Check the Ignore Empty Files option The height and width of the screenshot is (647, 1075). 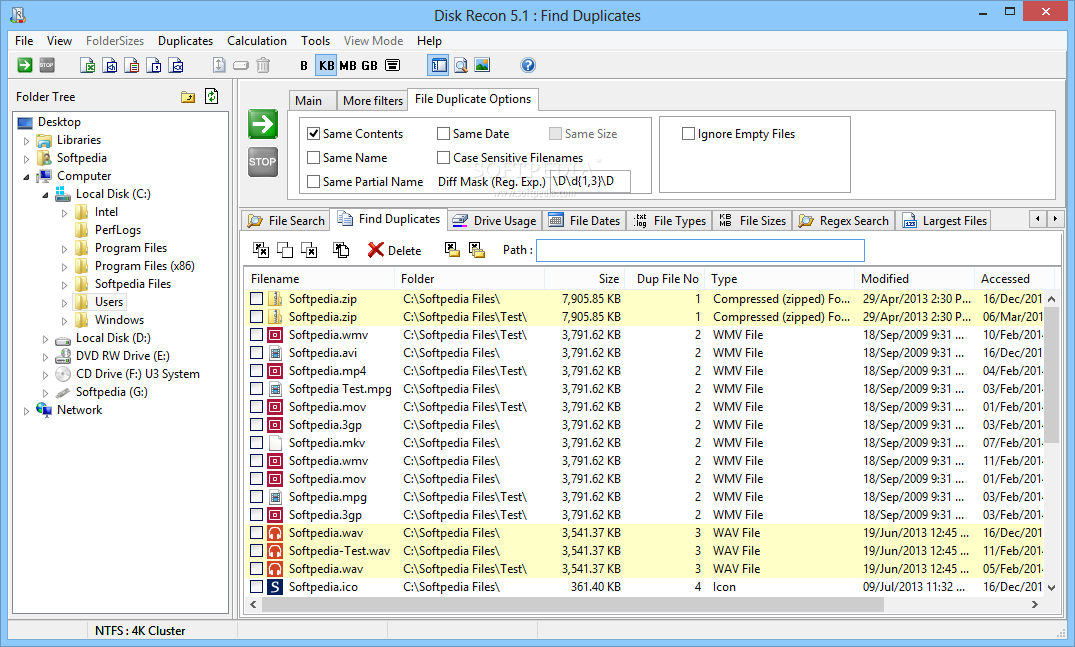click(688, 134)
